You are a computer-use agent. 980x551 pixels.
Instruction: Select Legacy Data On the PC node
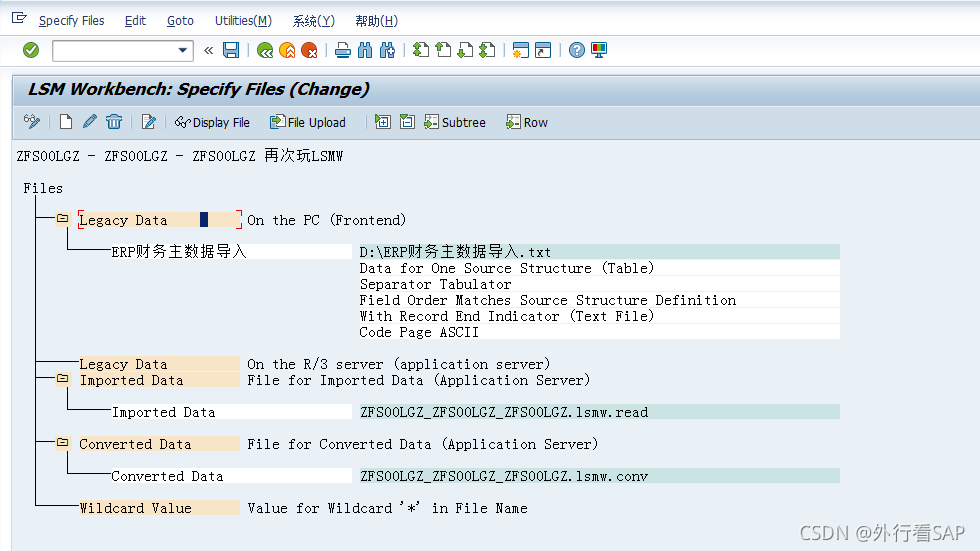[x=159, y=220]
